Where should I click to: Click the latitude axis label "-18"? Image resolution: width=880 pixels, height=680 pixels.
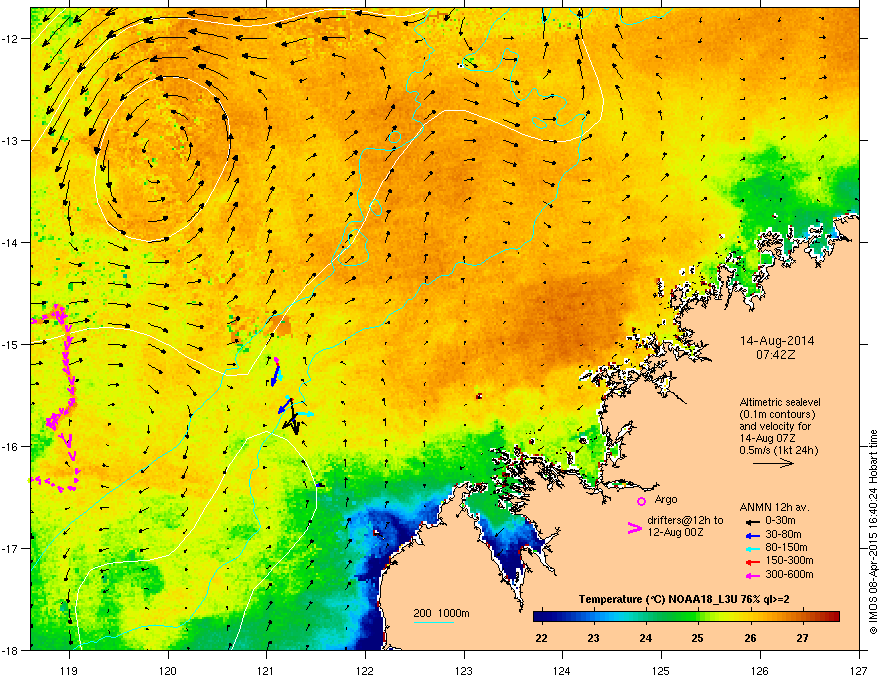[x=10, y=650]
